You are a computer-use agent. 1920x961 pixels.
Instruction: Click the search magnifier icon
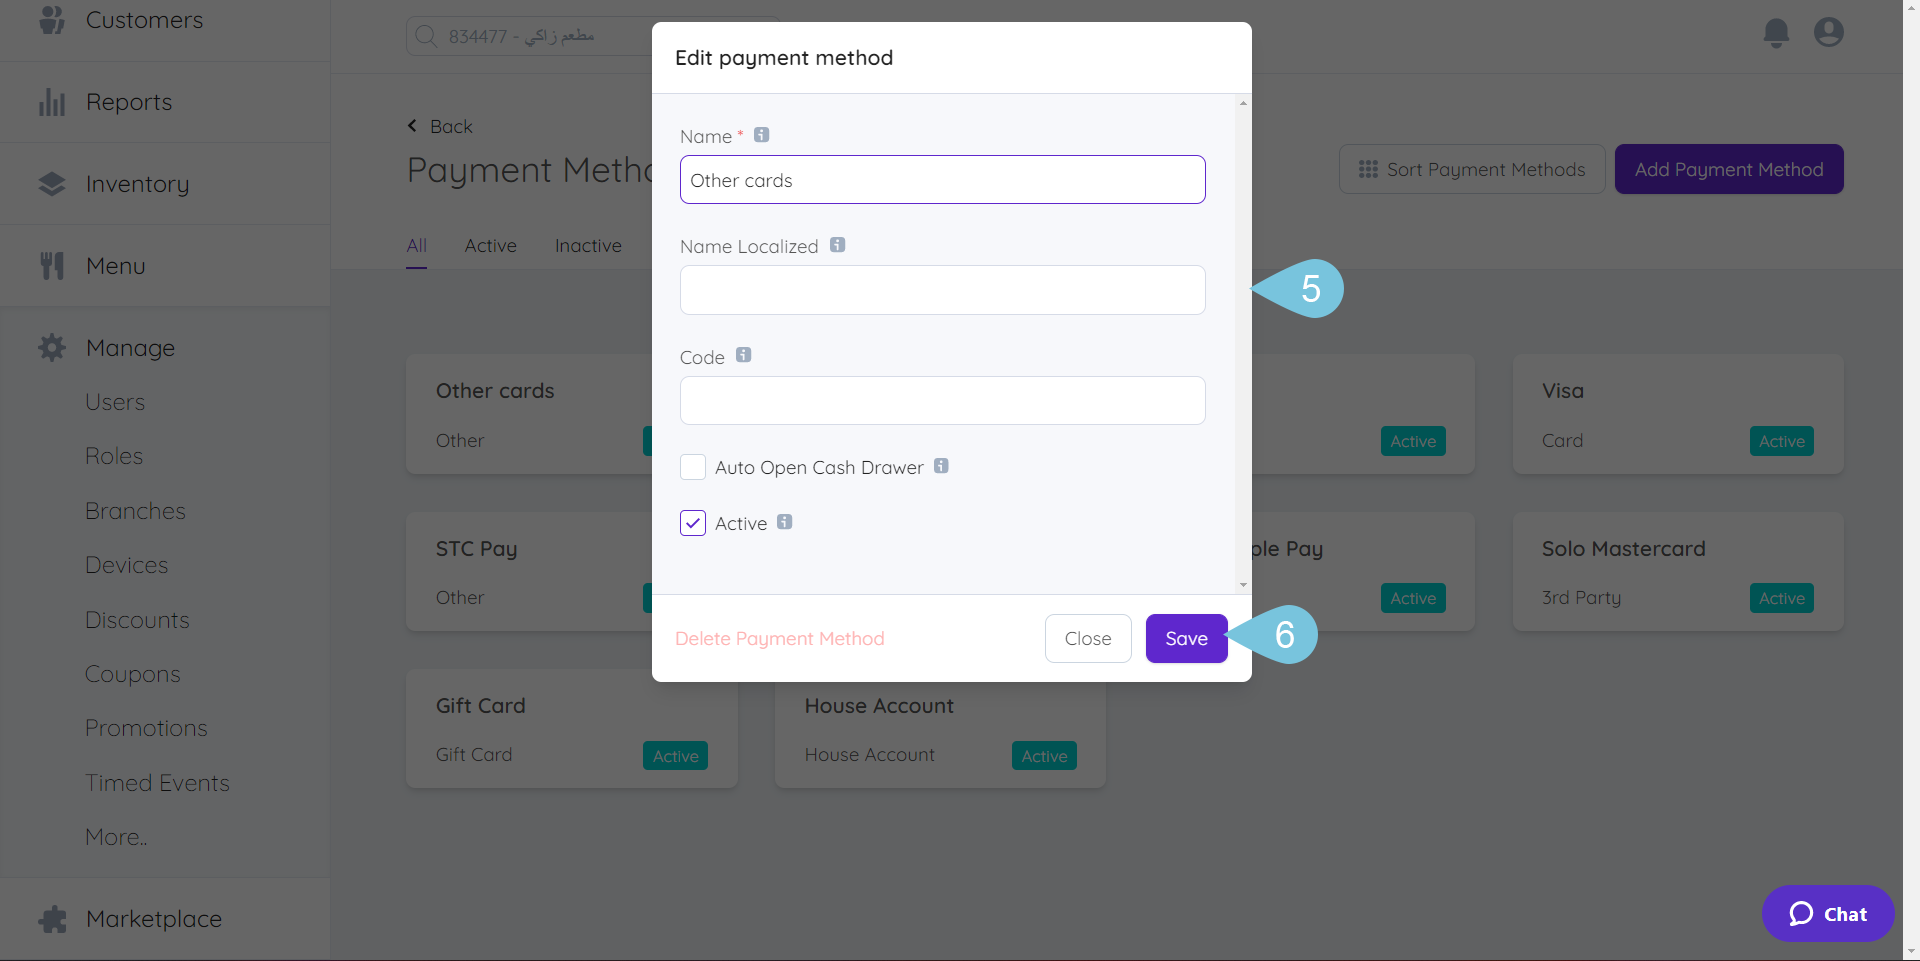tap(425, 35)
